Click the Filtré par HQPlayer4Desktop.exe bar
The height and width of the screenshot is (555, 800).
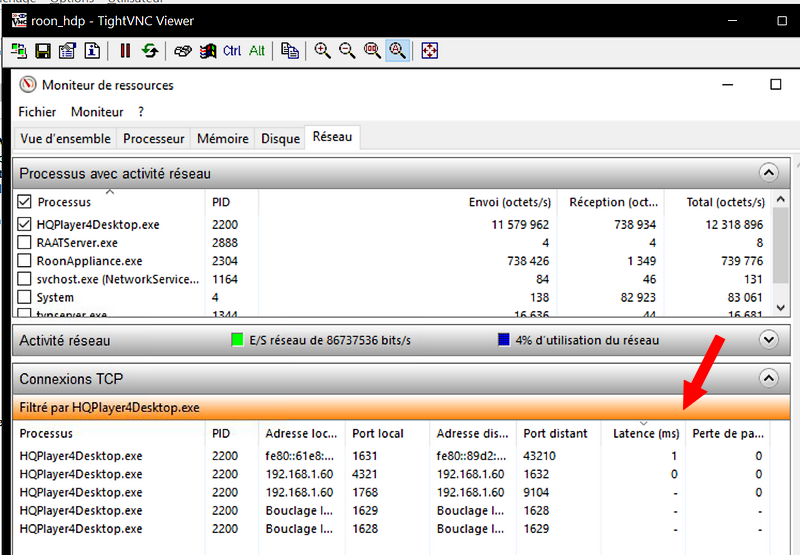[x=402, y=407]
